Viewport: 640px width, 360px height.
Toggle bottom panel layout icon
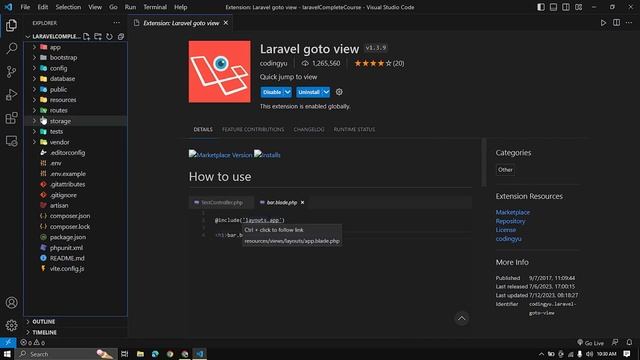[x=553, y=7]
